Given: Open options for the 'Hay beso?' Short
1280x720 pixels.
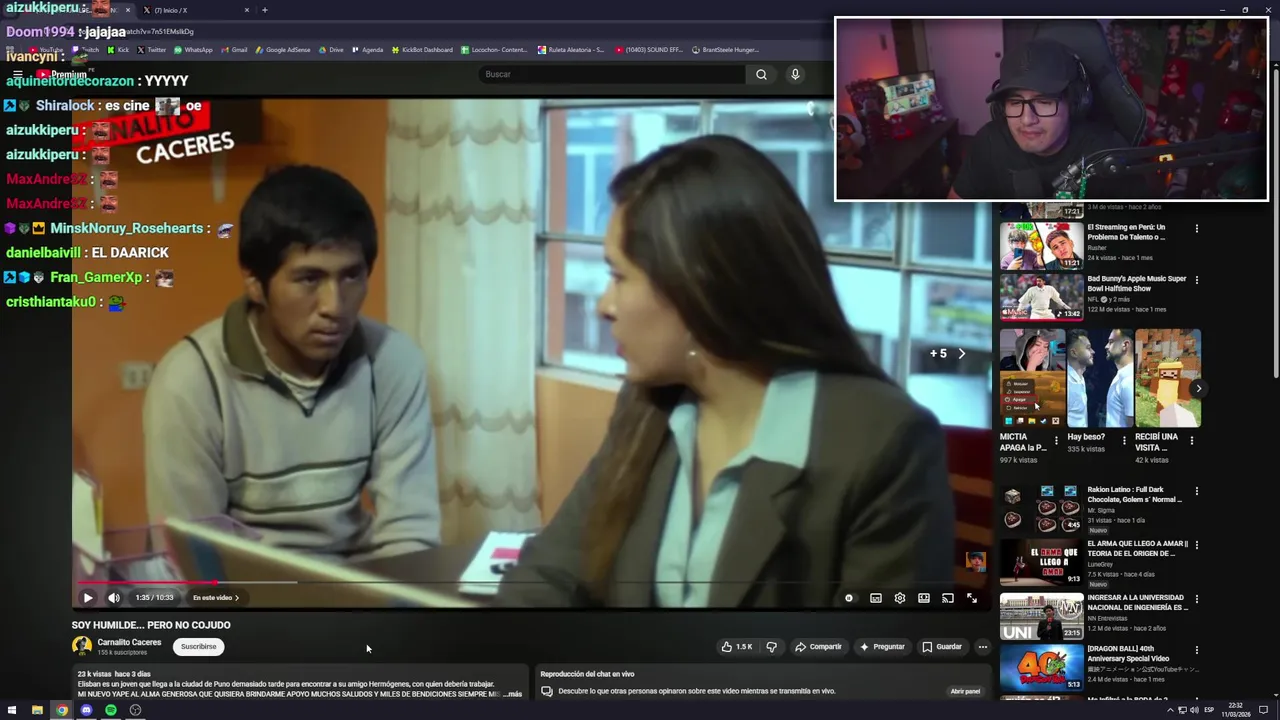Looking at the screenshot, I should click(x=1123, y=441).
